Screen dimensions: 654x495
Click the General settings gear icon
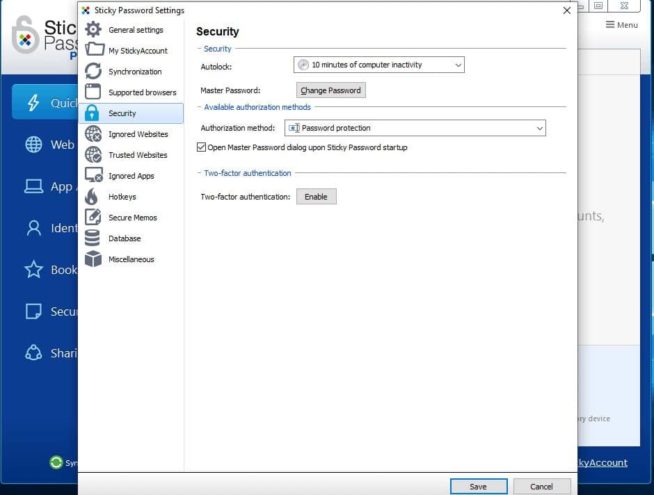(x=93, y=30)
